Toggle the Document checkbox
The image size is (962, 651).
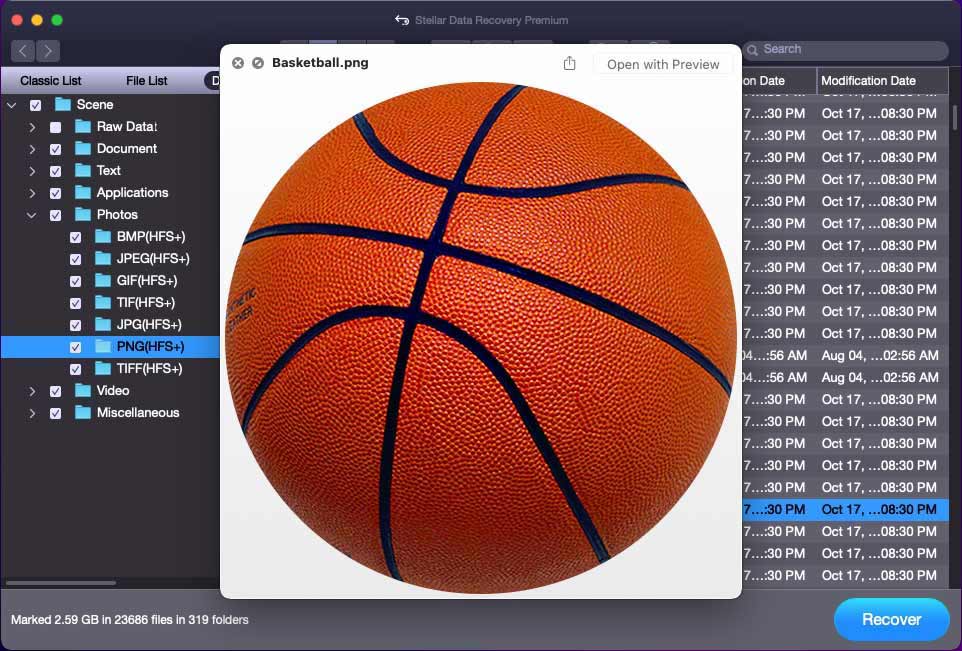55,149
